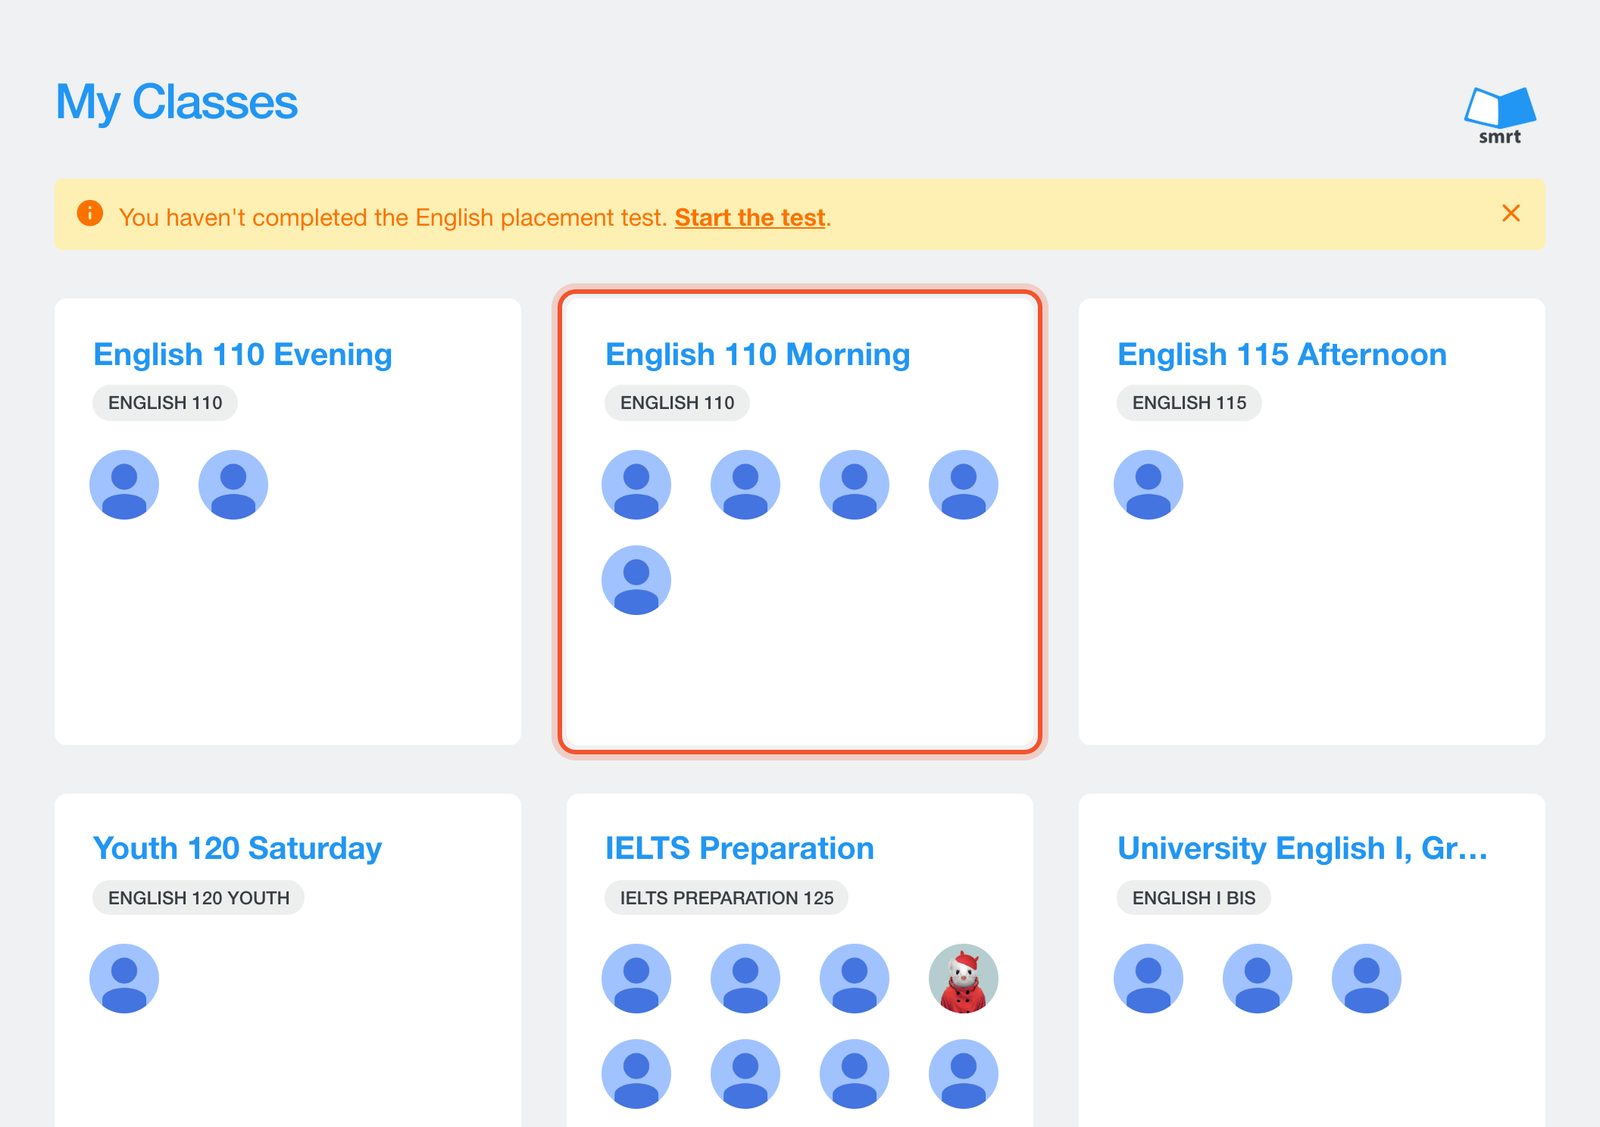The height and width of the screenshot is (1127, 1600).
Task: Click the mouse-in-red-coat avatar in IELTS Preparation
Action: click(x=964, y=979)
